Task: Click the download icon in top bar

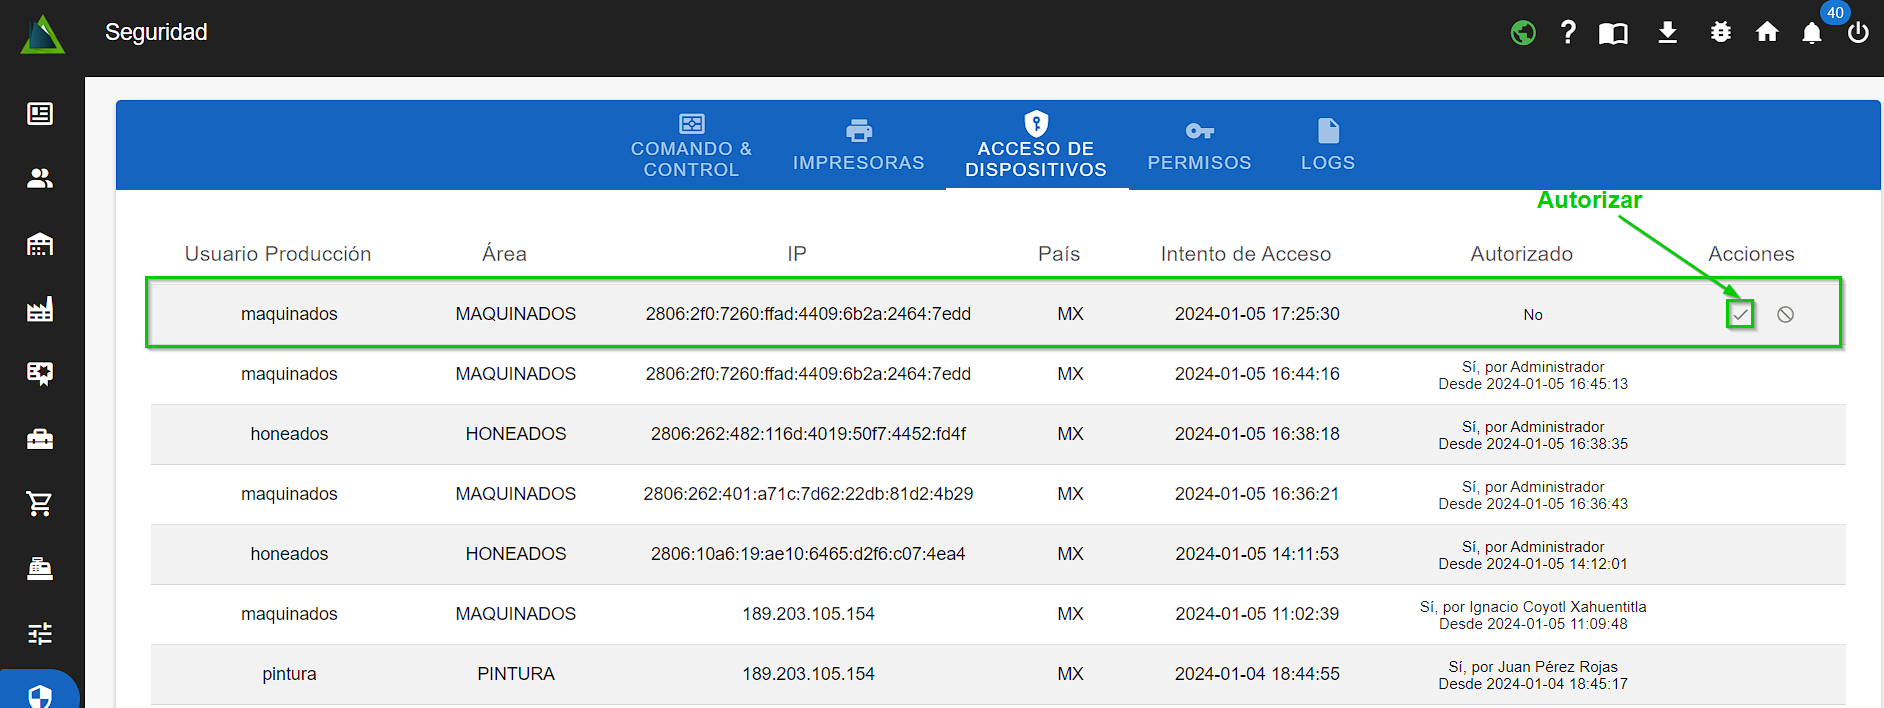Action: point(1667,33)
